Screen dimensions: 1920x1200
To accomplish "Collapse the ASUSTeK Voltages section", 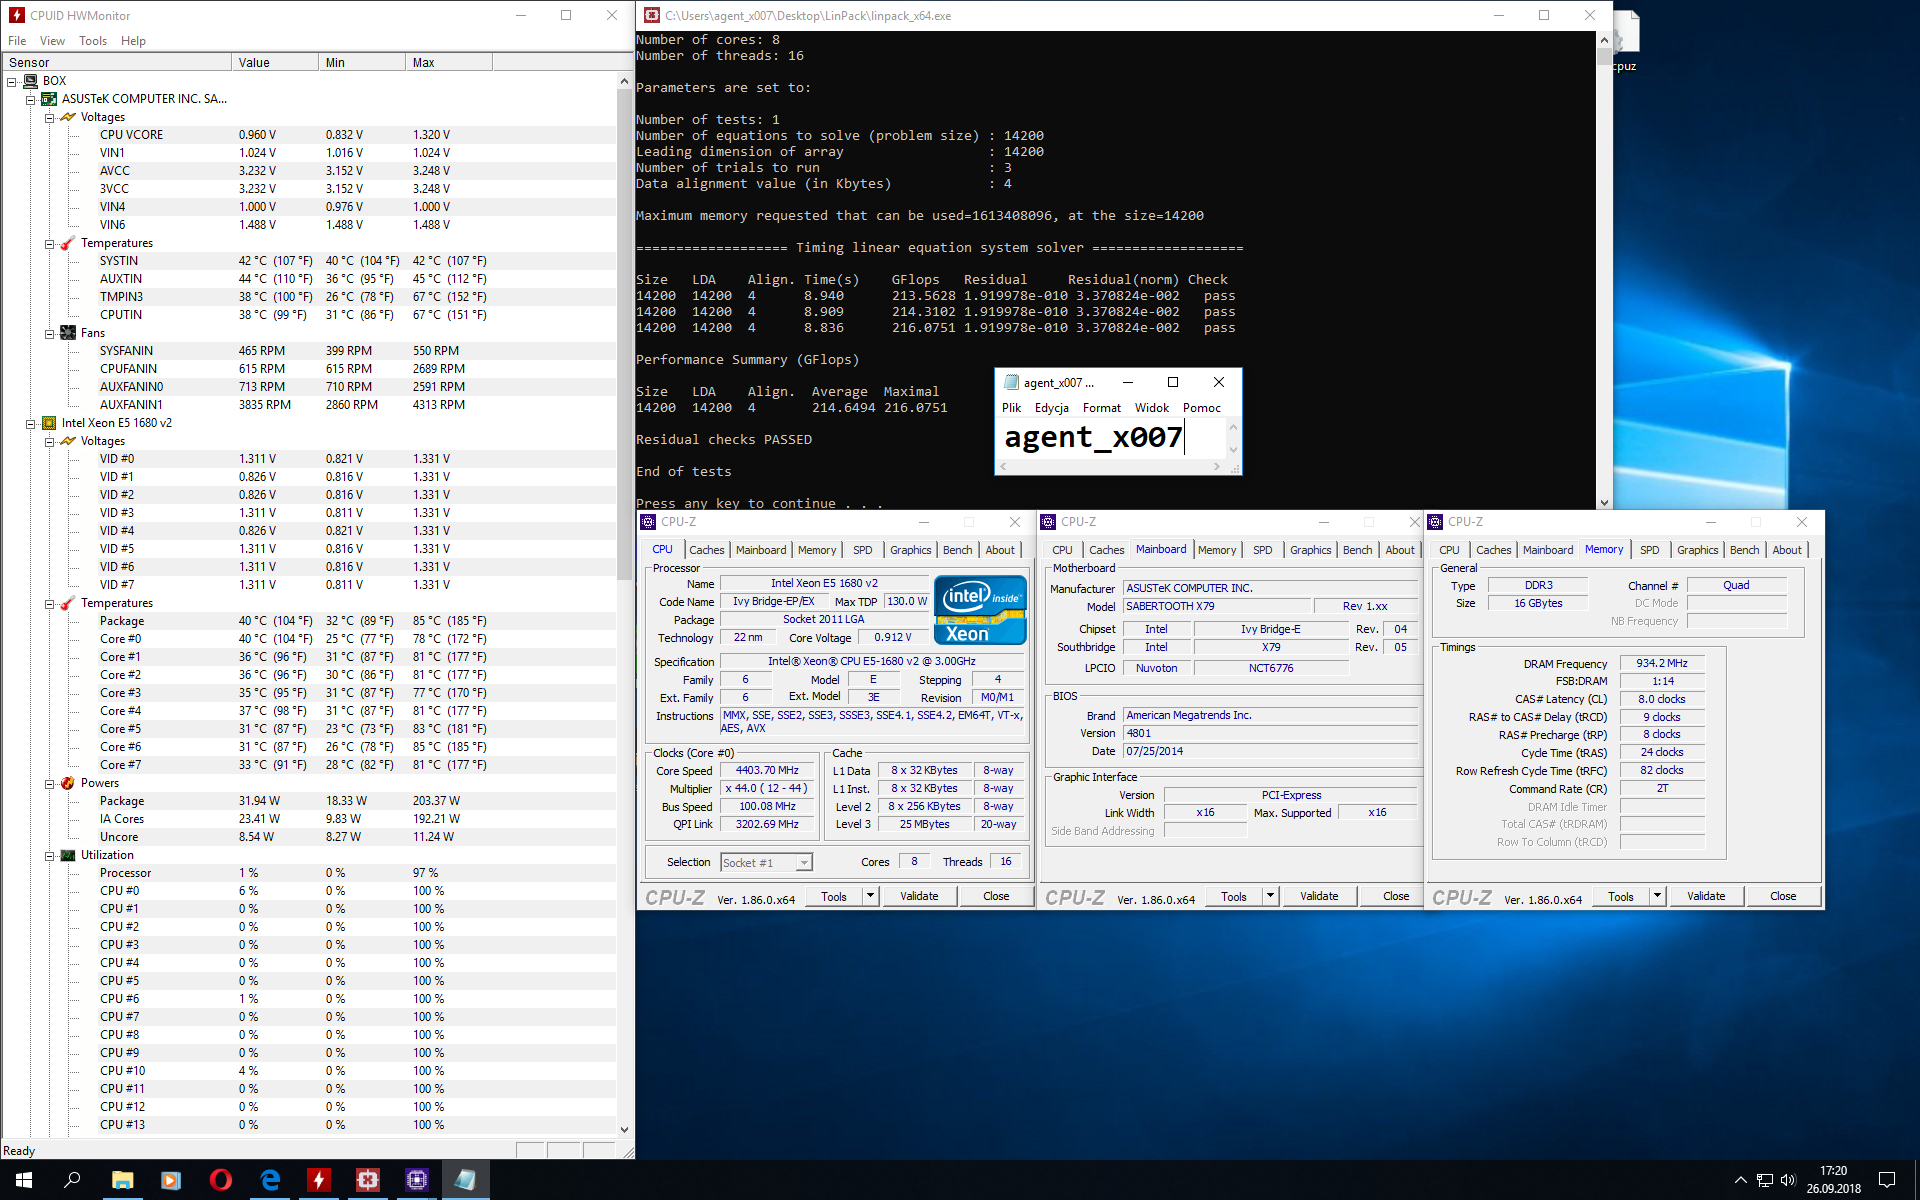I will pos(49,117).
